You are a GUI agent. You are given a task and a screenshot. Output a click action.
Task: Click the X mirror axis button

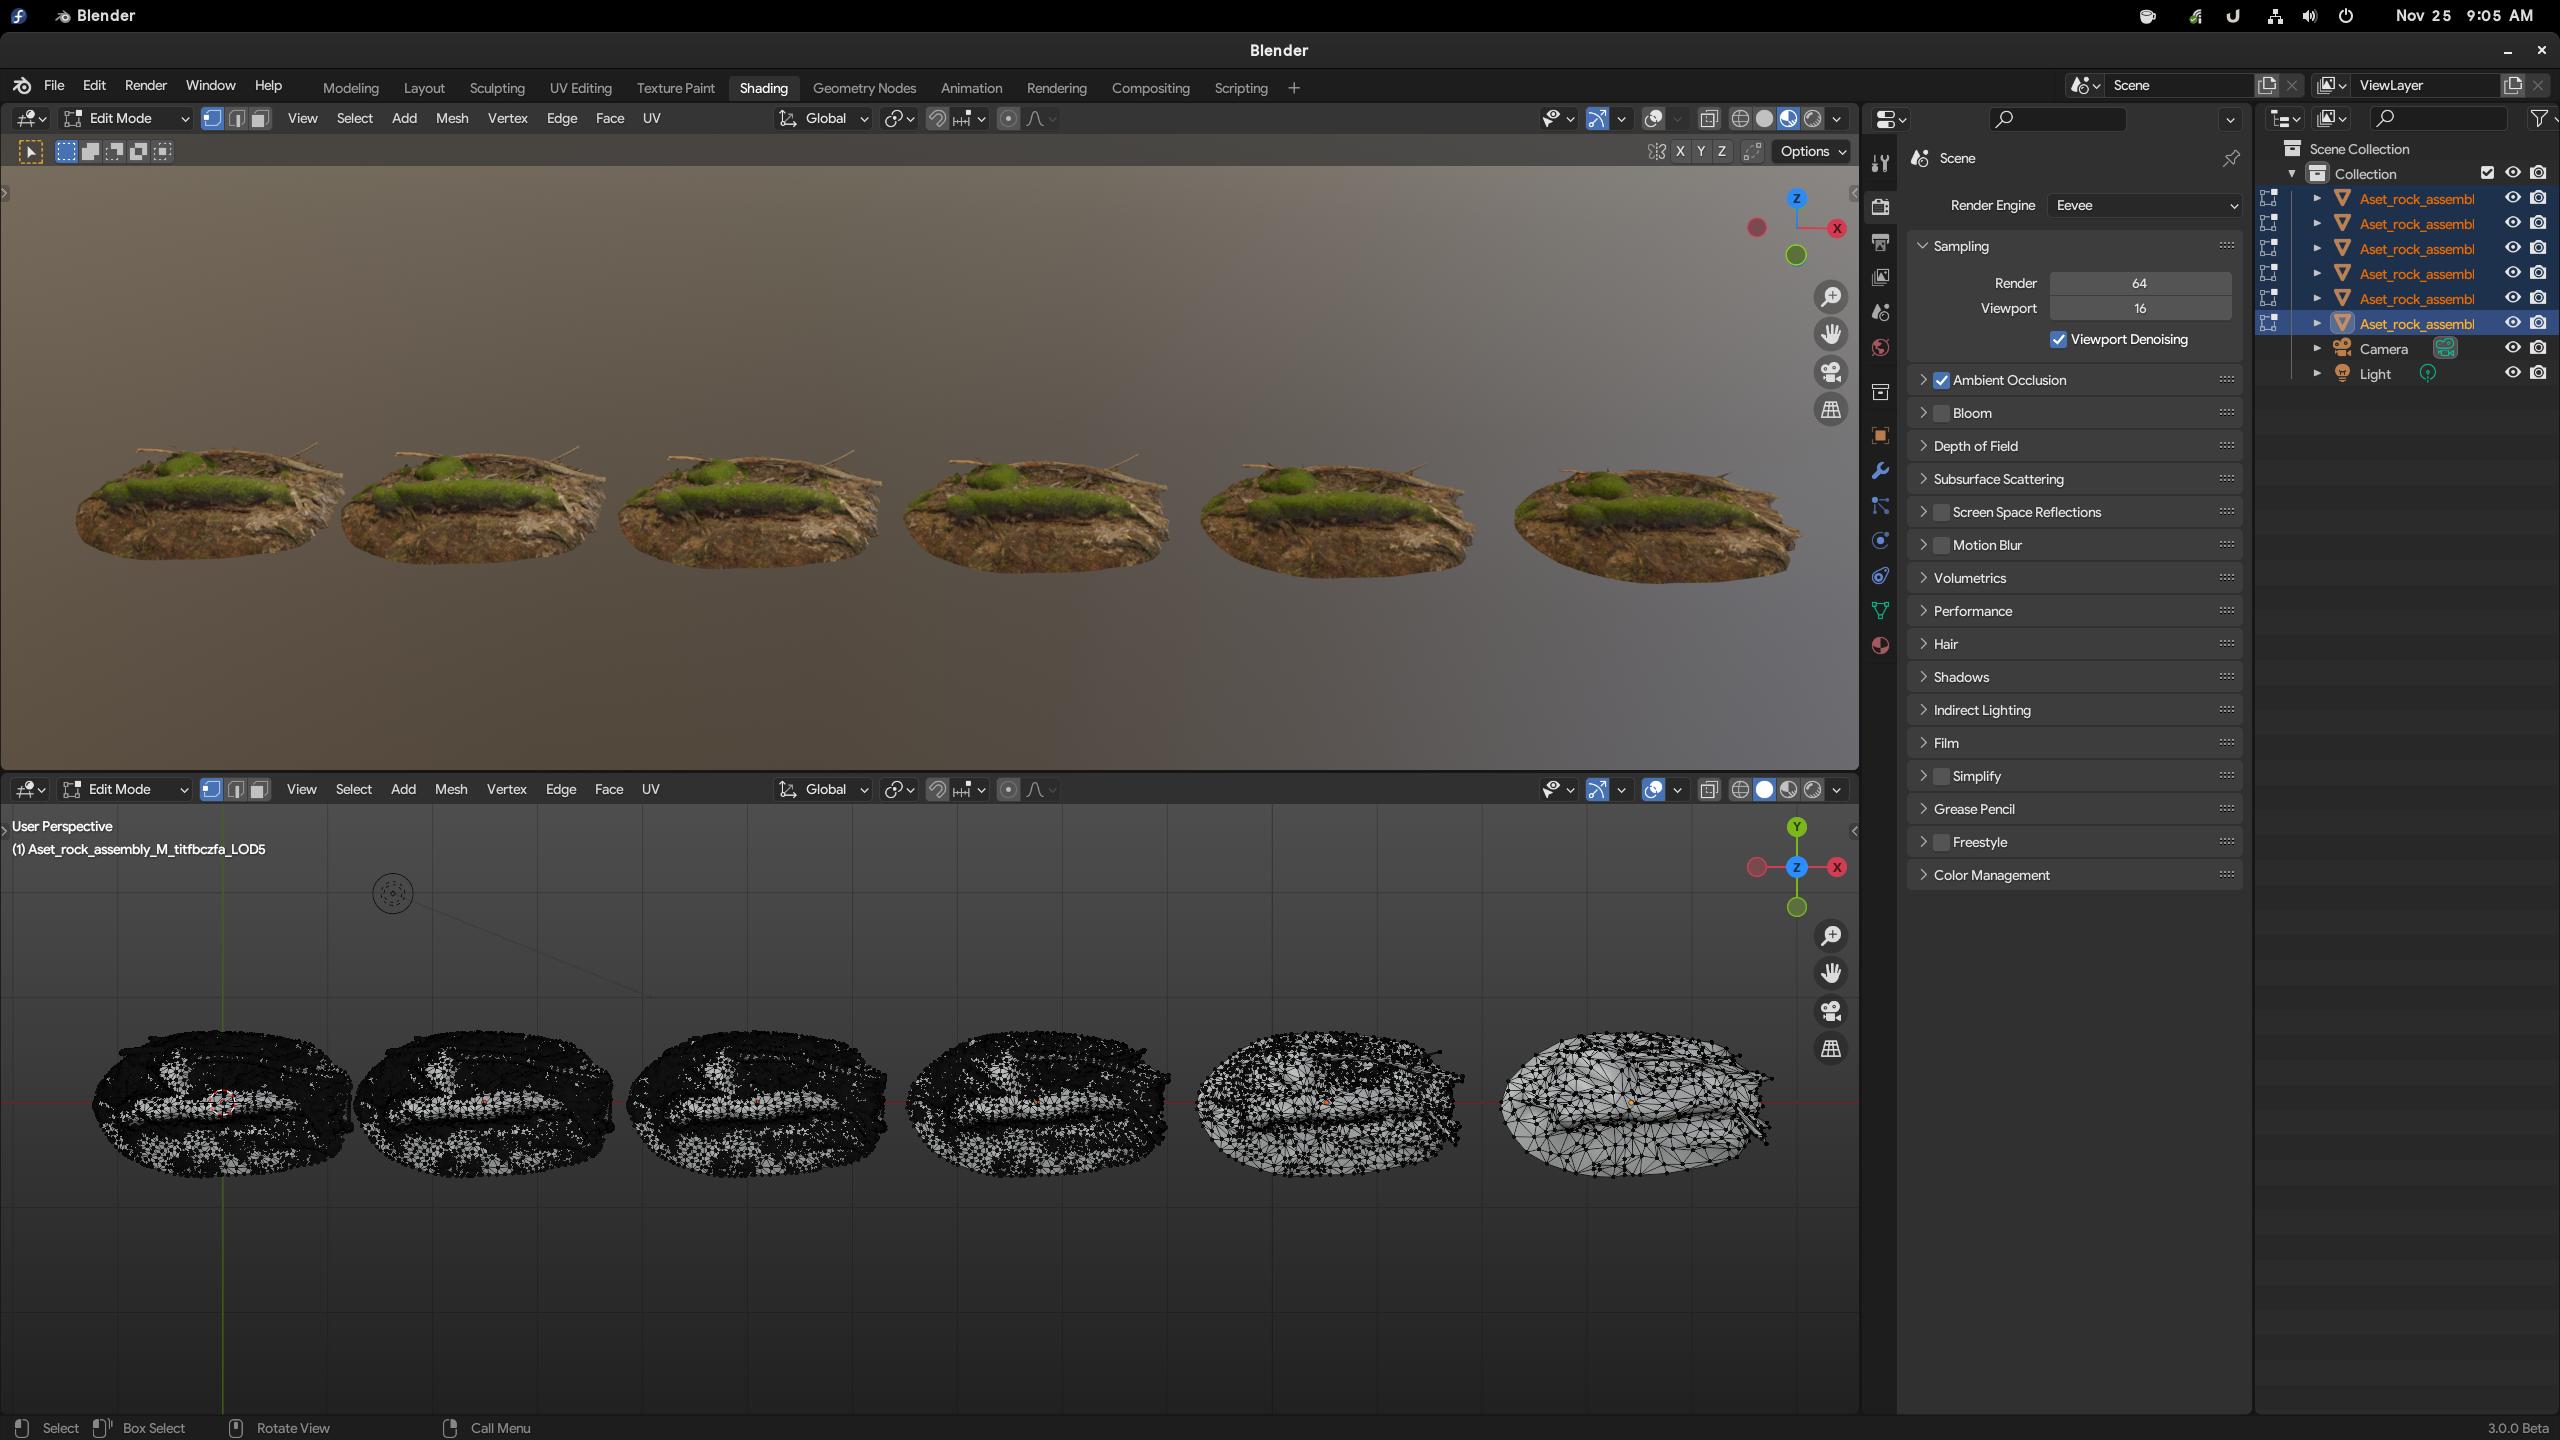pos(1680,152)
